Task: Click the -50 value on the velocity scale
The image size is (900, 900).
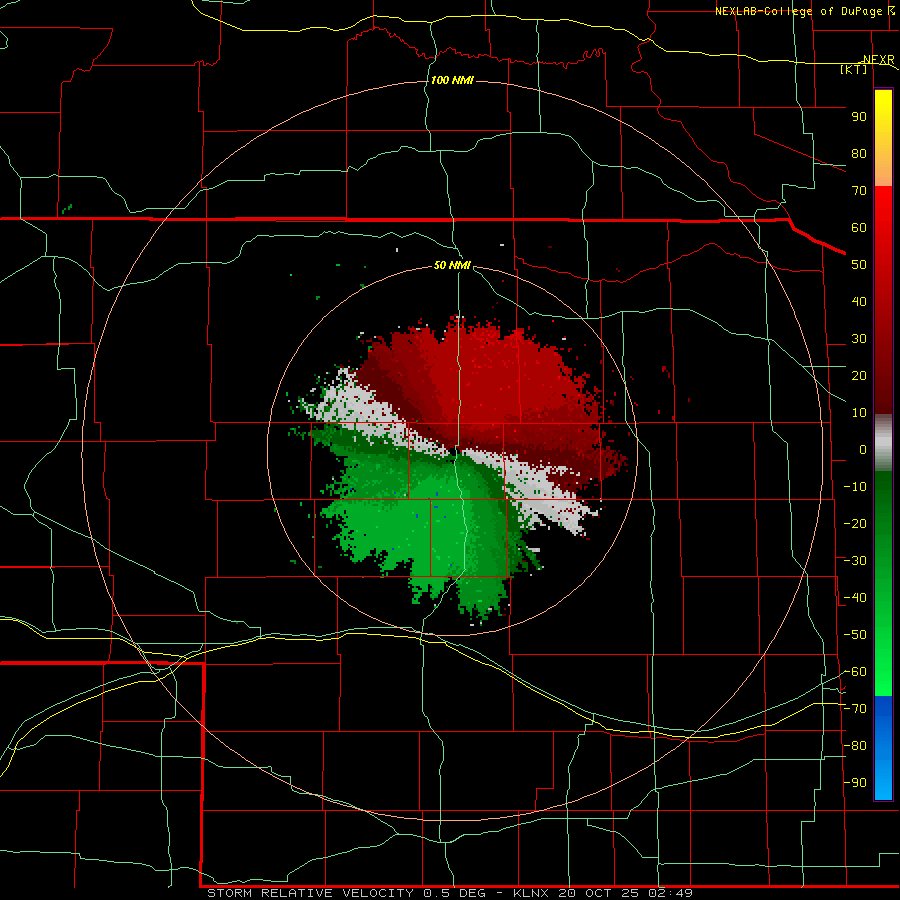Action: [x=855, y=635]
